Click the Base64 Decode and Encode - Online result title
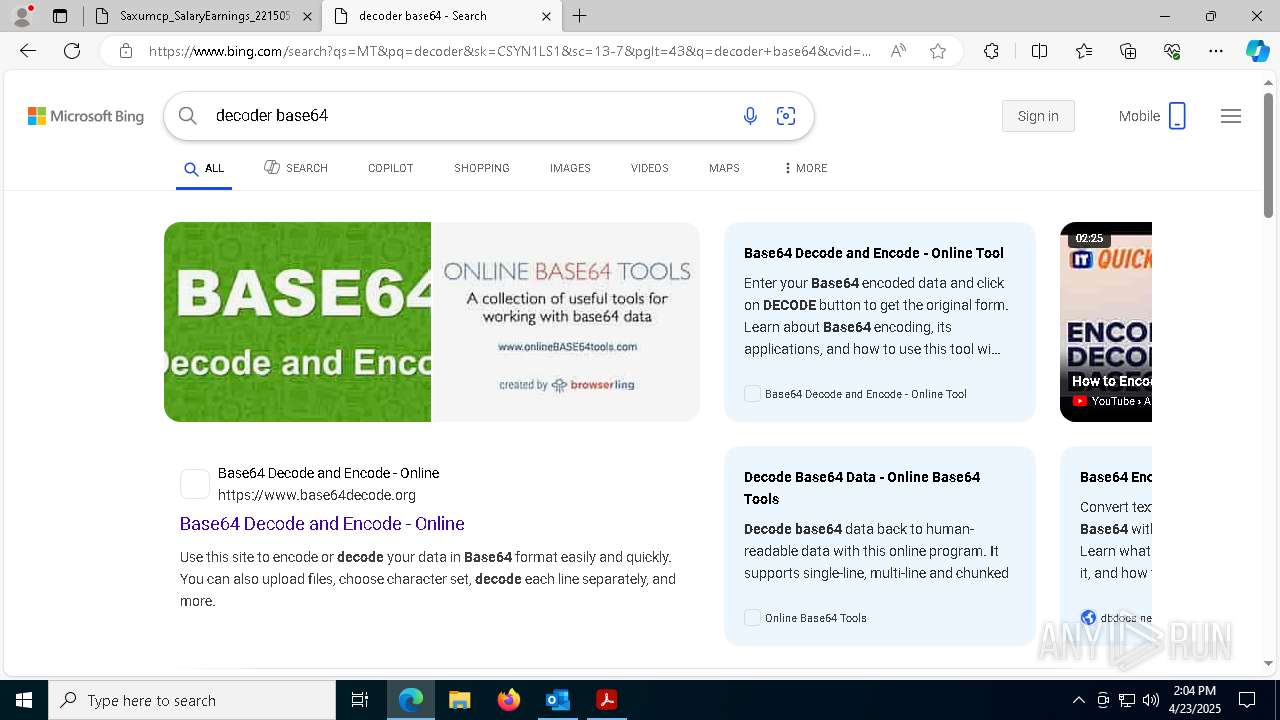The height and width of the screenshot is (720, 1280). (x=322, y=524)
